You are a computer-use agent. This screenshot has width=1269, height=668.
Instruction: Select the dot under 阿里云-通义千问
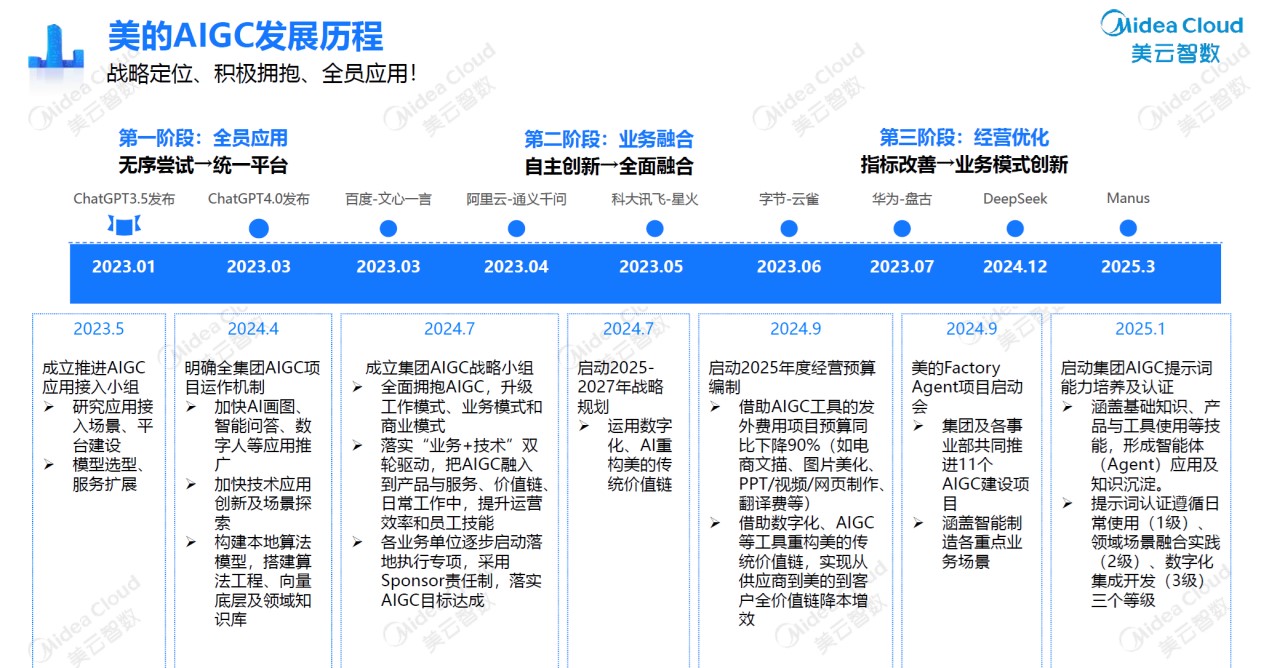(516, 229)
